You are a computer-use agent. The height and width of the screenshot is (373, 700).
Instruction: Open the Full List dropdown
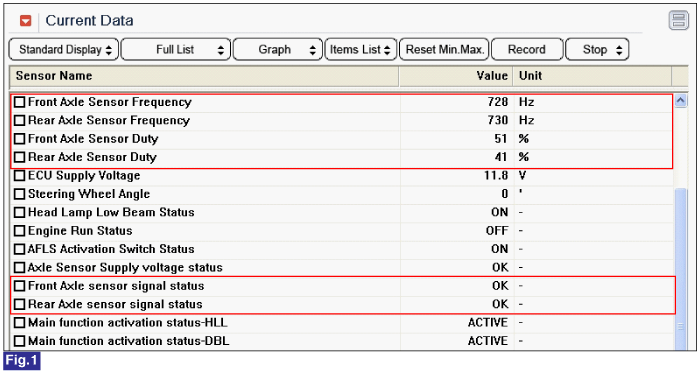tap(175, 50)
